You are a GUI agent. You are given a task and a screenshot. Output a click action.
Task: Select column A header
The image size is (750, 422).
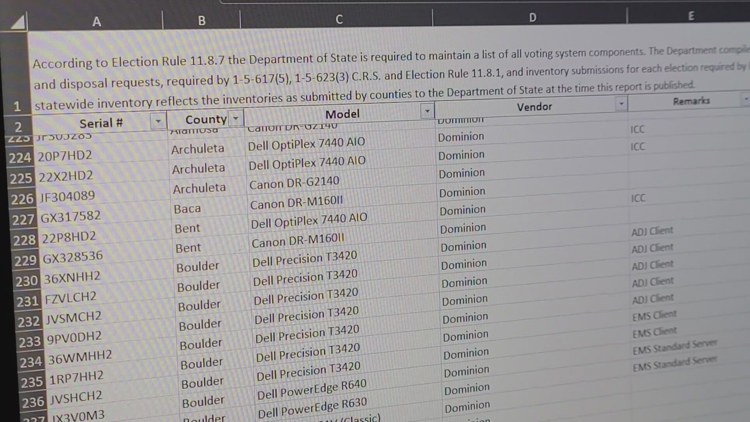tap(97, 22)
